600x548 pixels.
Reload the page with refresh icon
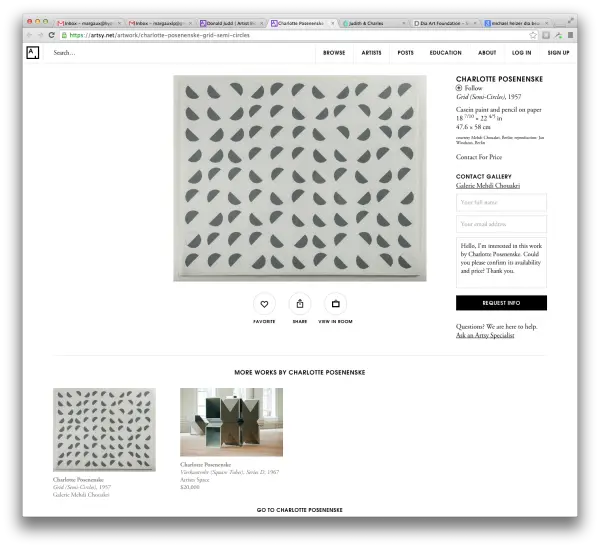(x=52, y=35)
